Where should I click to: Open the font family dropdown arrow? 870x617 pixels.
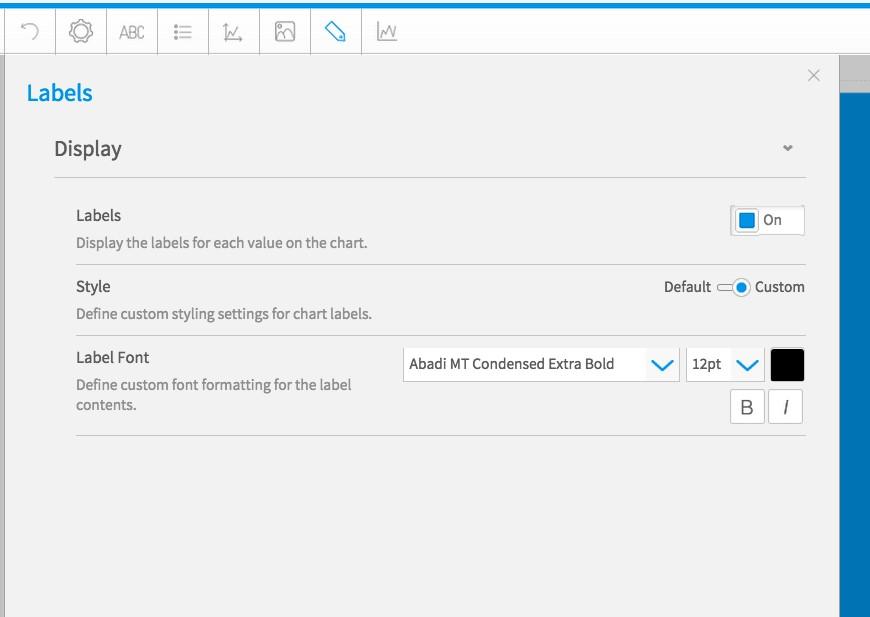tap(662, 365)
